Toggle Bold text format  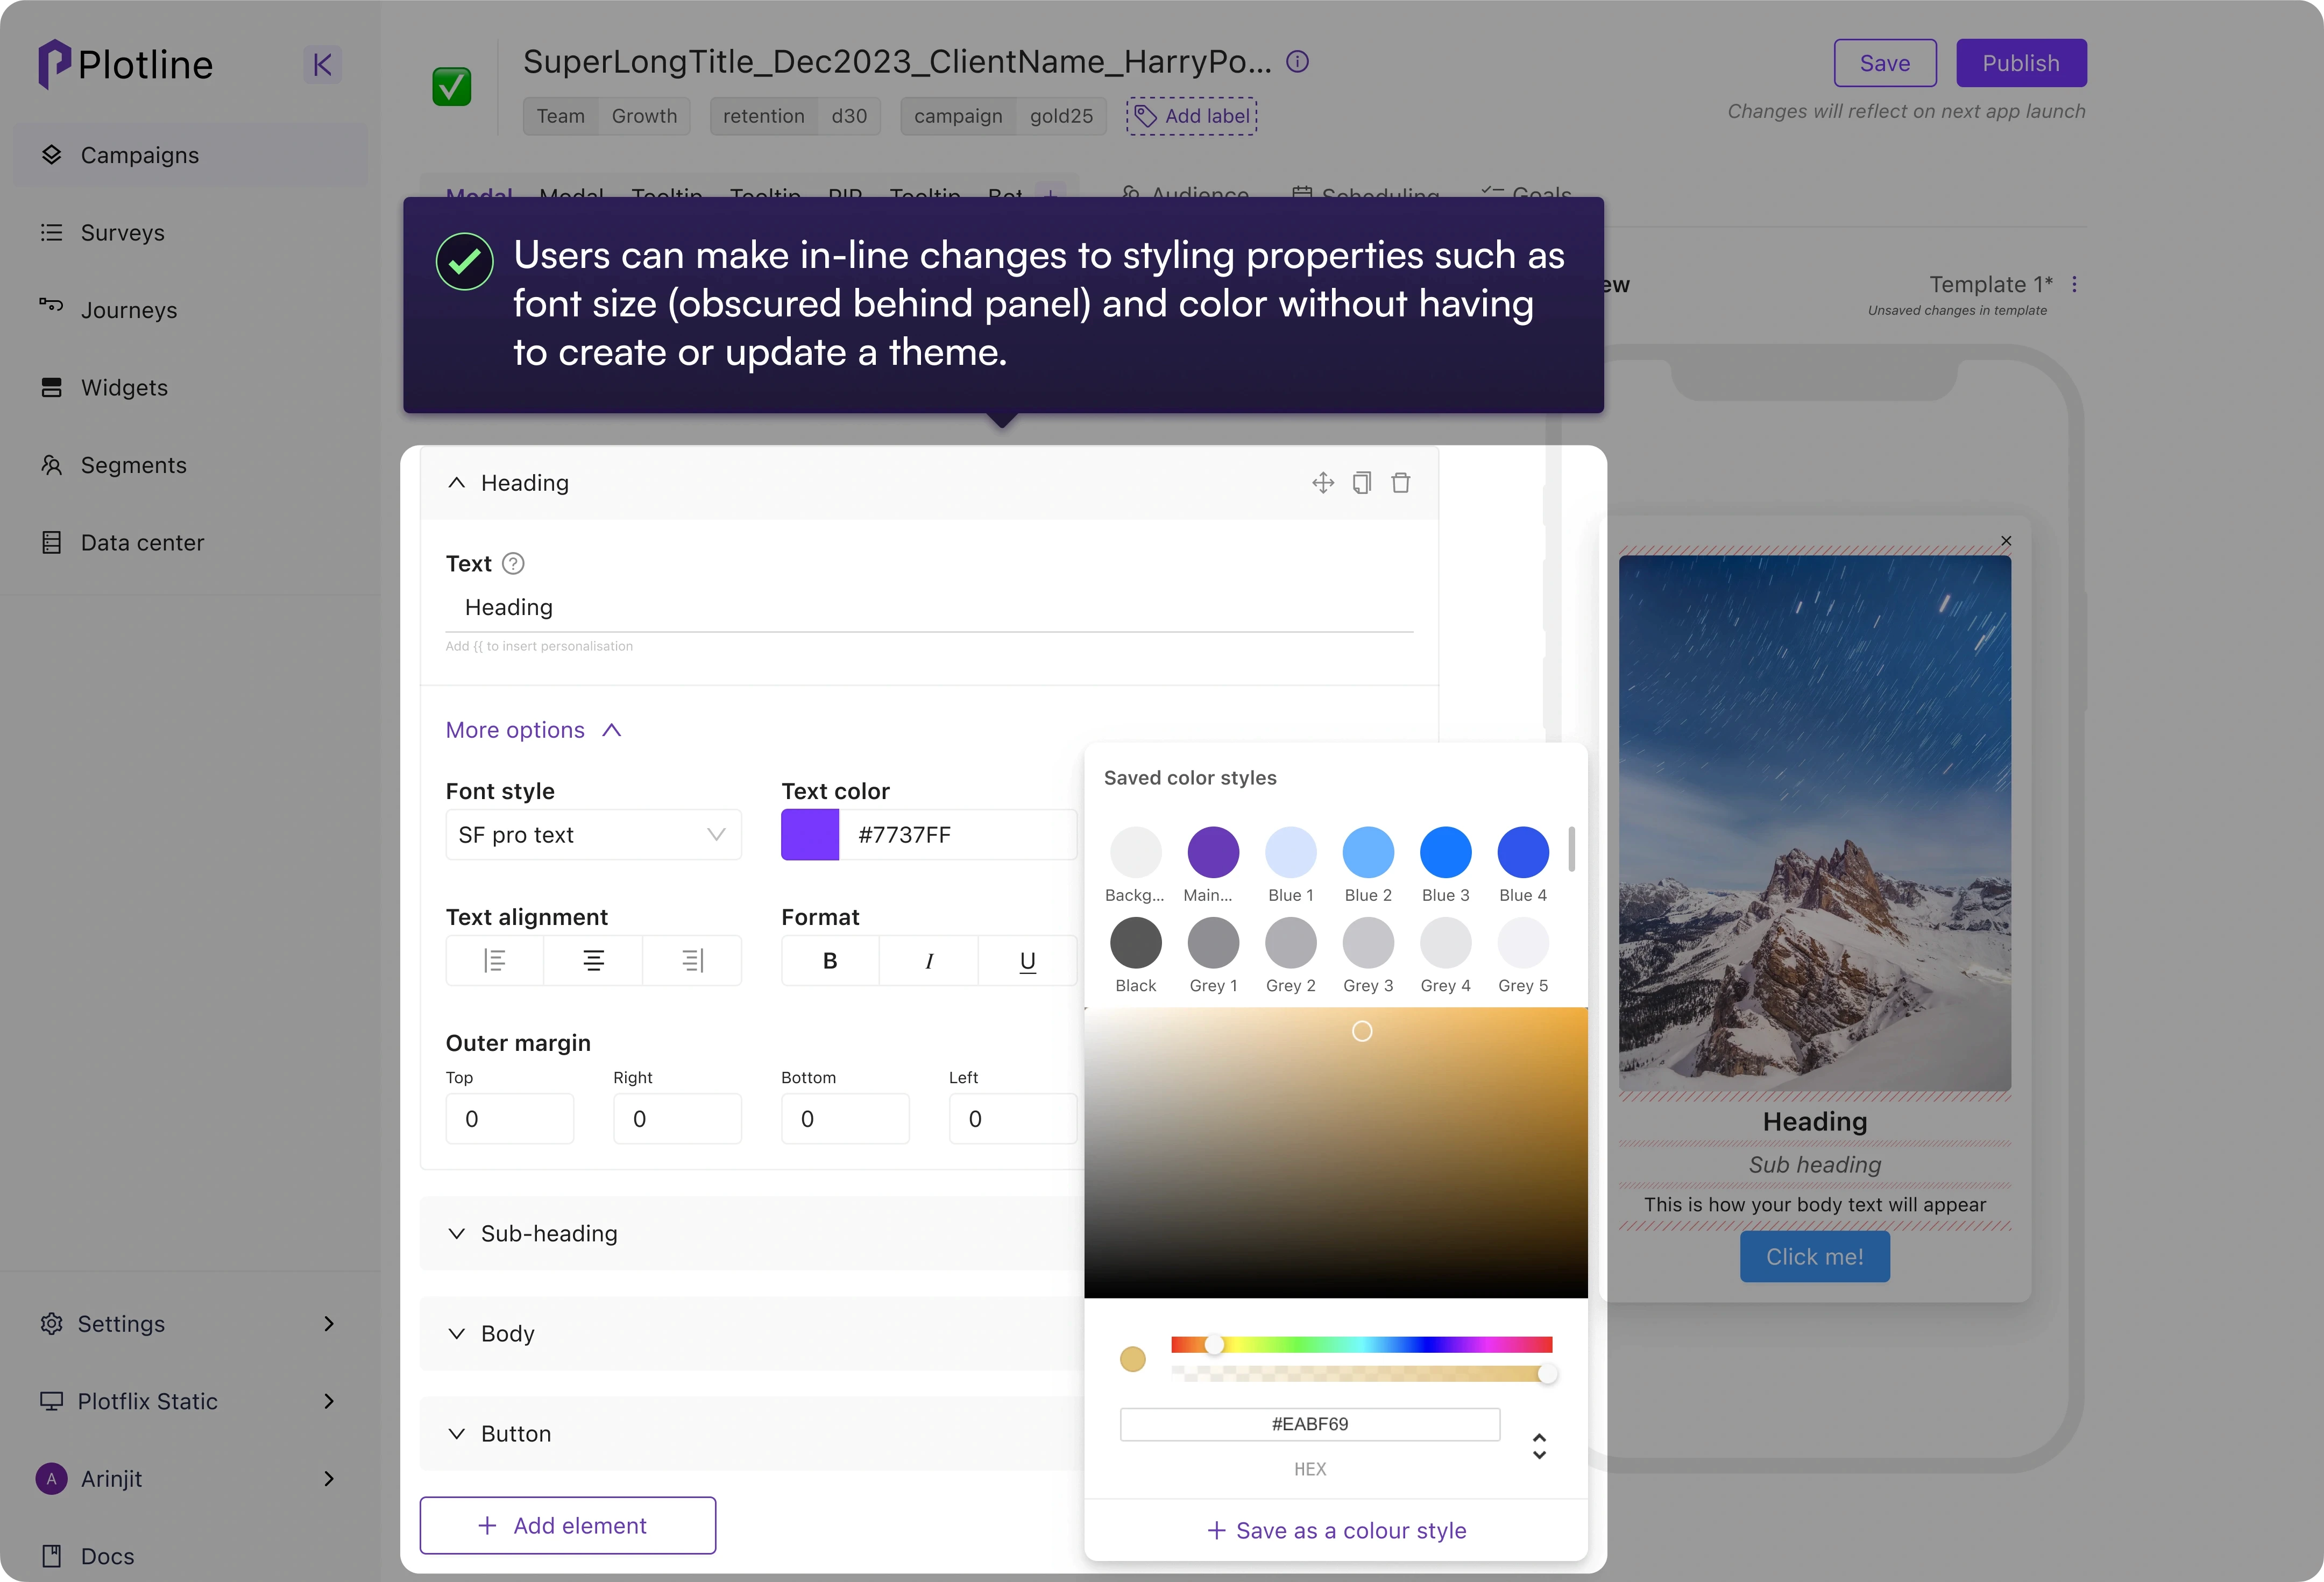(x=830, y=961)
